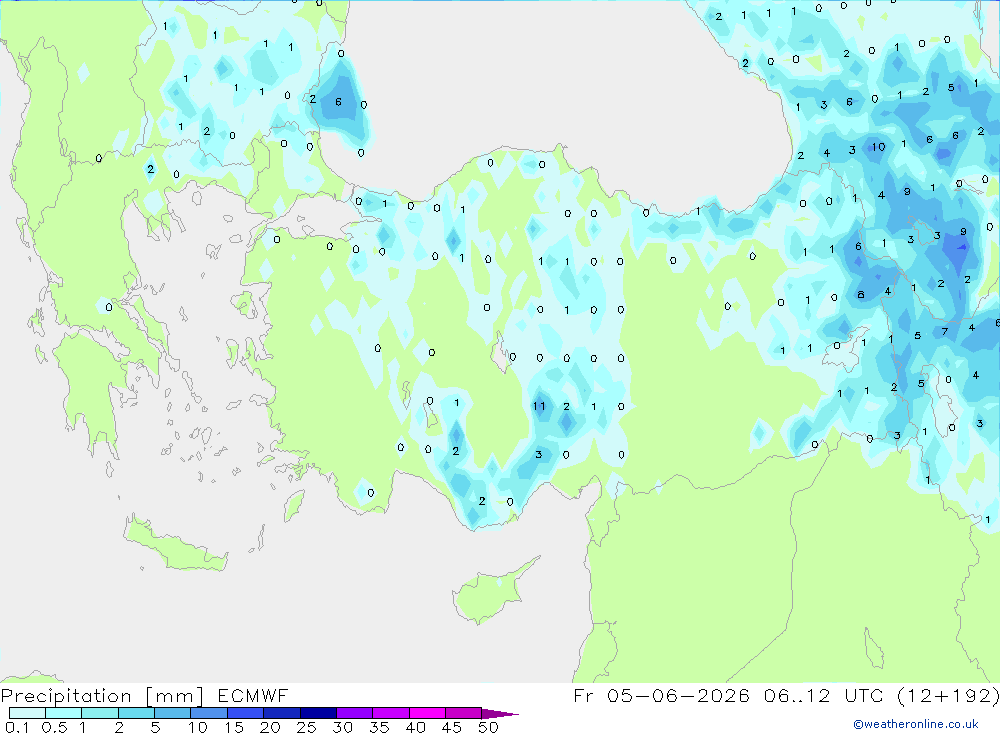Click the 0.5–1 mm legend color swatch
The image size is (1000, 733).
64,713
